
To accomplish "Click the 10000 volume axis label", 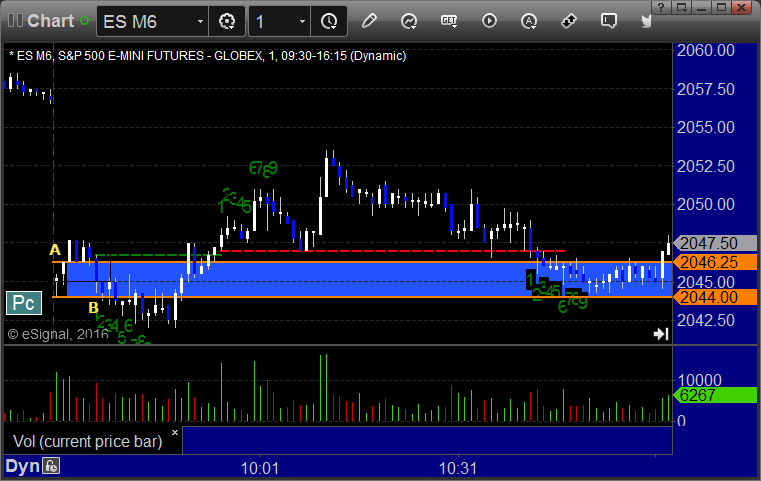I will (x=699, y=380).
